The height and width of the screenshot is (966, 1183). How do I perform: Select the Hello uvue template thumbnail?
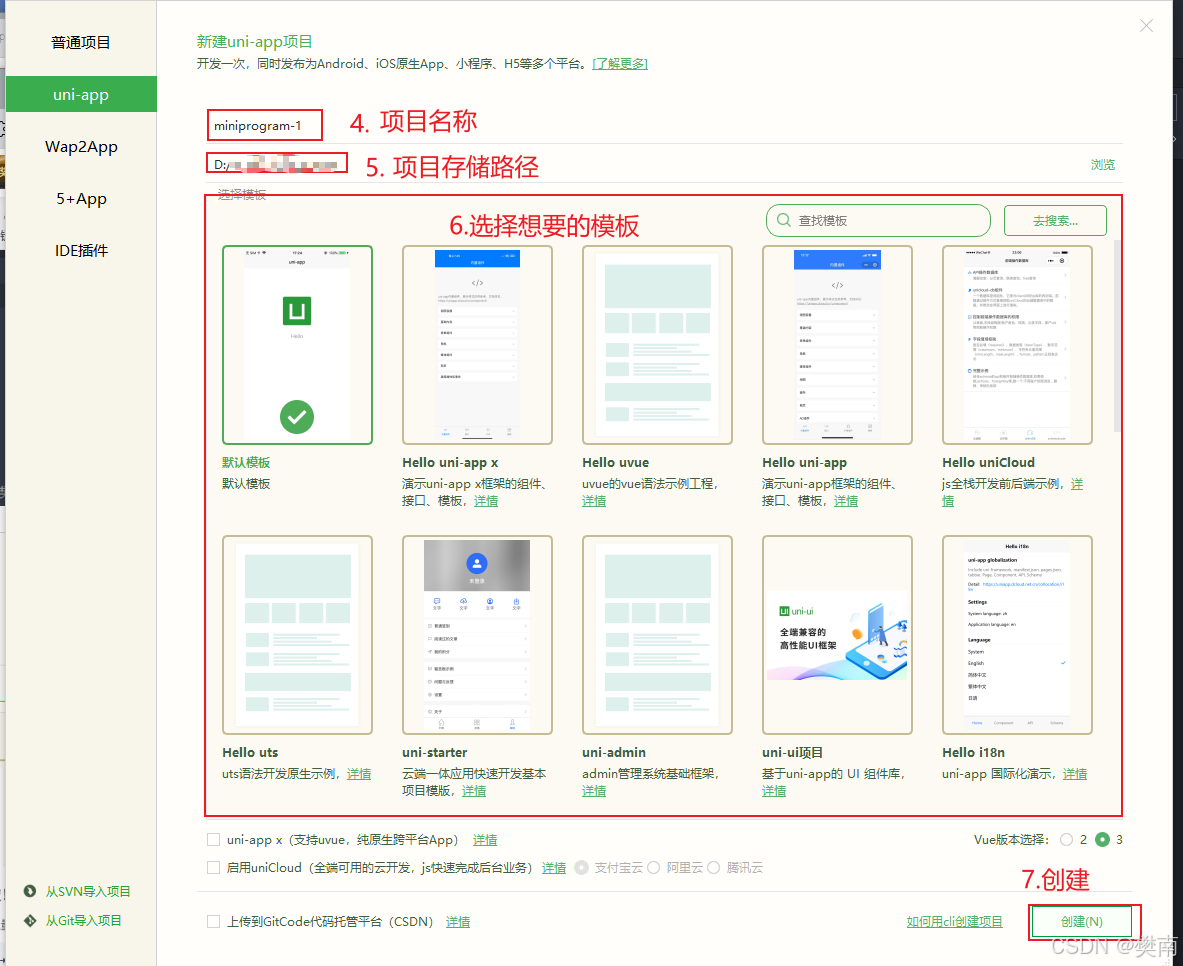657,345
